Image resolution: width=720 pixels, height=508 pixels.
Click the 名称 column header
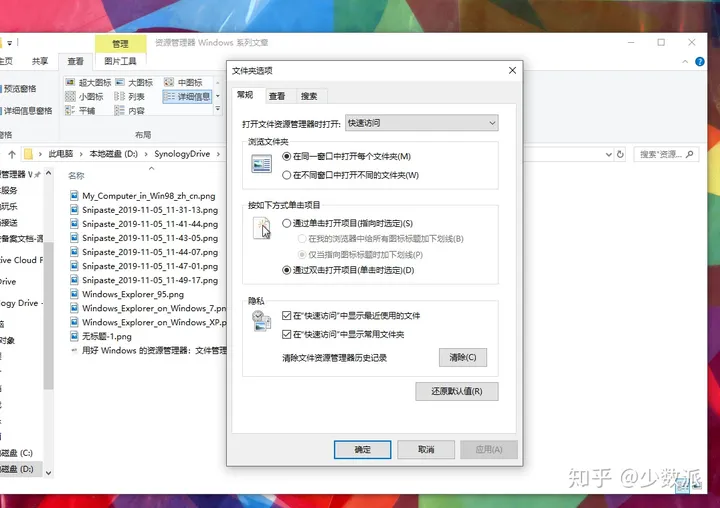(76, 175)
